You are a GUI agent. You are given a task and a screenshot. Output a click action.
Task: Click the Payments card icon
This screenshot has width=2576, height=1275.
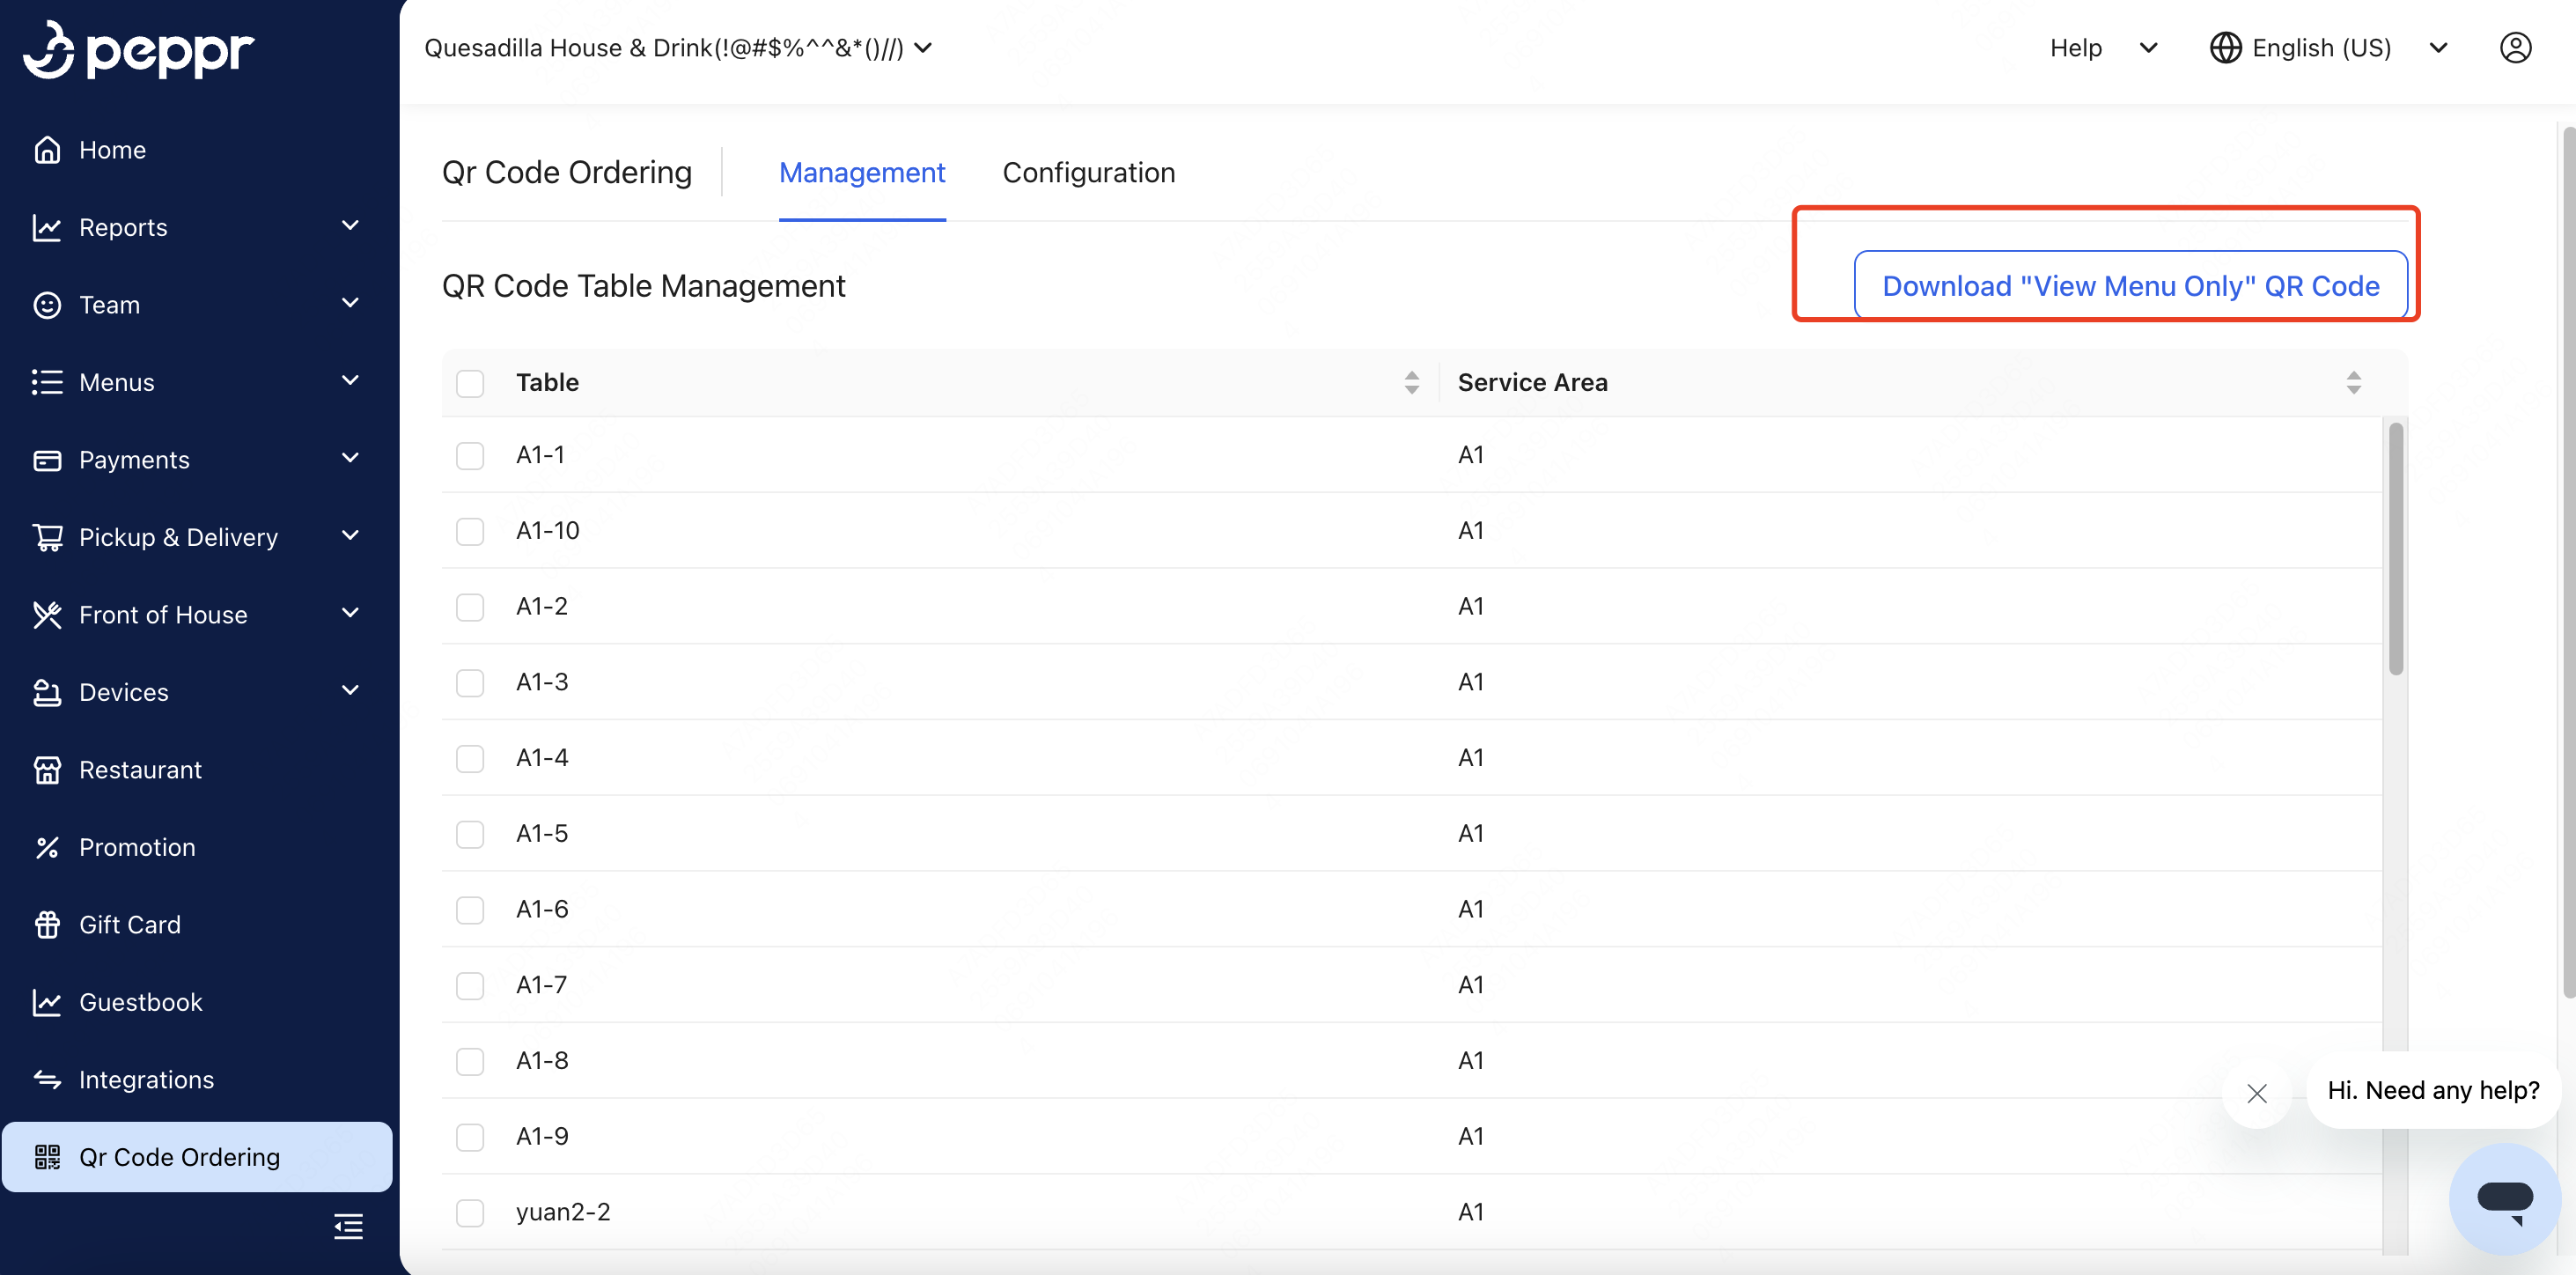(x=48, y=459)
